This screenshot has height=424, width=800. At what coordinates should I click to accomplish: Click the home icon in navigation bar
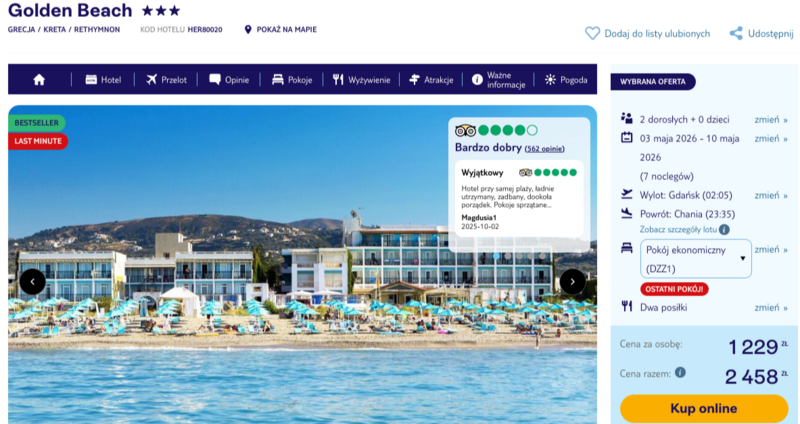[39, 80]
